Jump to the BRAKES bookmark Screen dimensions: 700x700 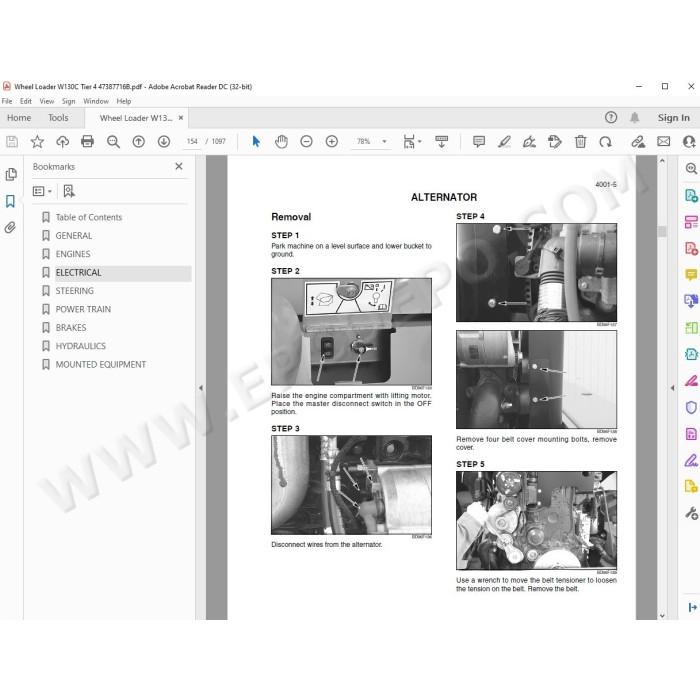tap(71, 328)
